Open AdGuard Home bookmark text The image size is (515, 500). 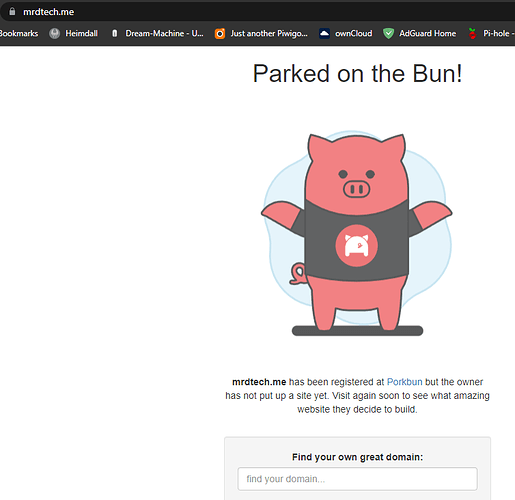pyautogui.click(x=428, y=33)
